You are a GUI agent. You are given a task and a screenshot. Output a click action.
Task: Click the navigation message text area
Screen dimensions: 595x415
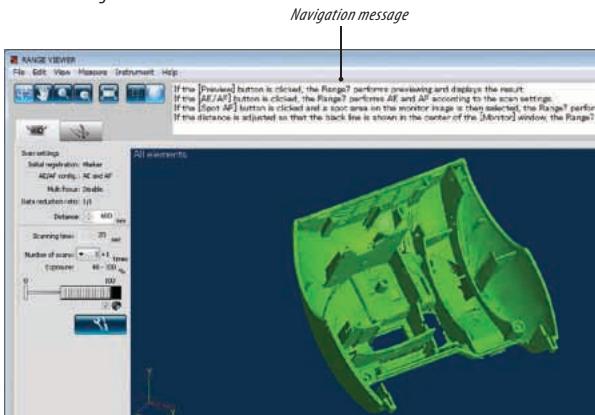coord(384,107)
